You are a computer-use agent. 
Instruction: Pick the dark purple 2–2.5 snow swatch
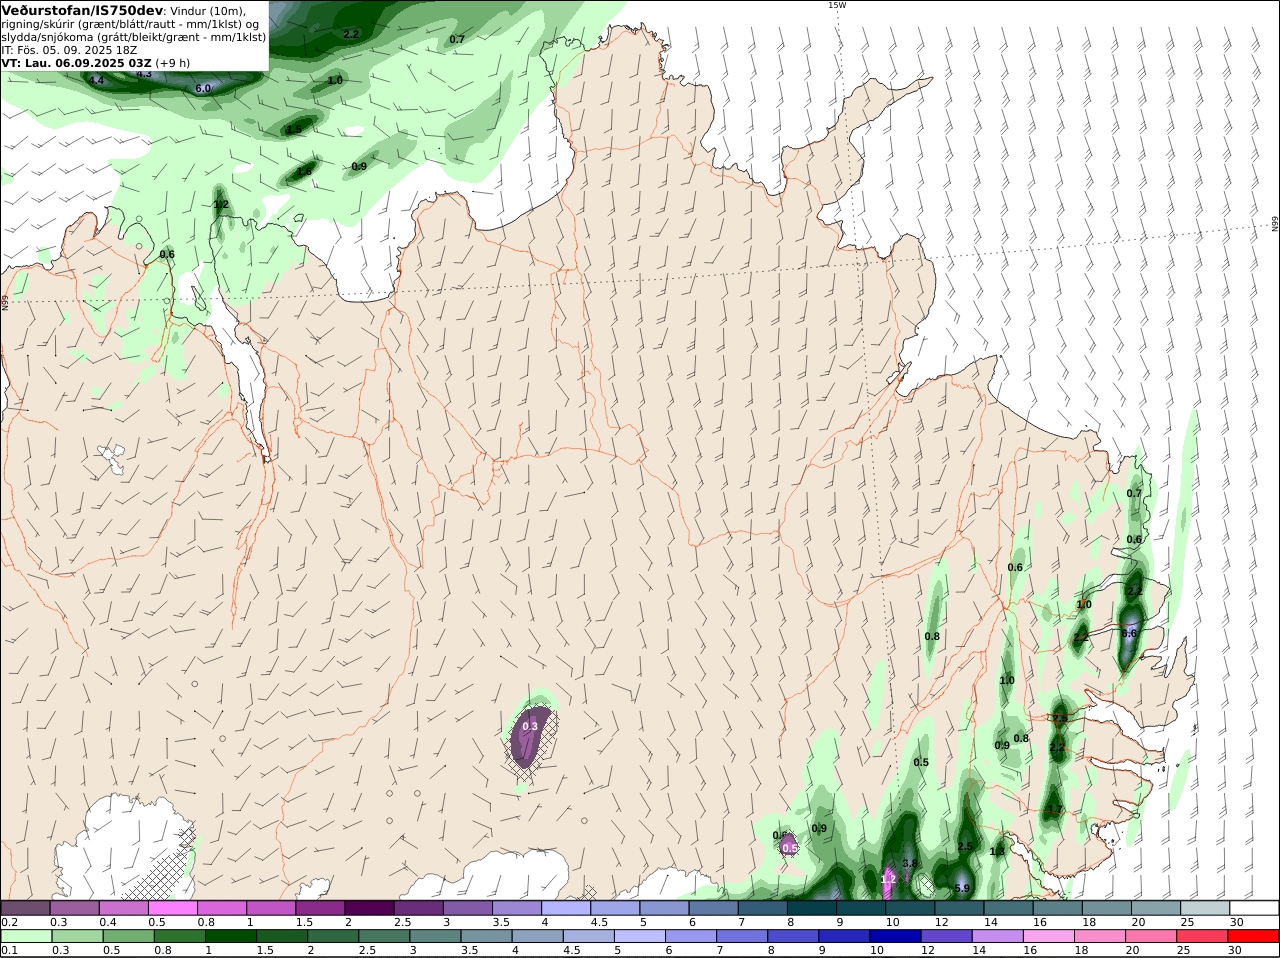click(370, 908)
